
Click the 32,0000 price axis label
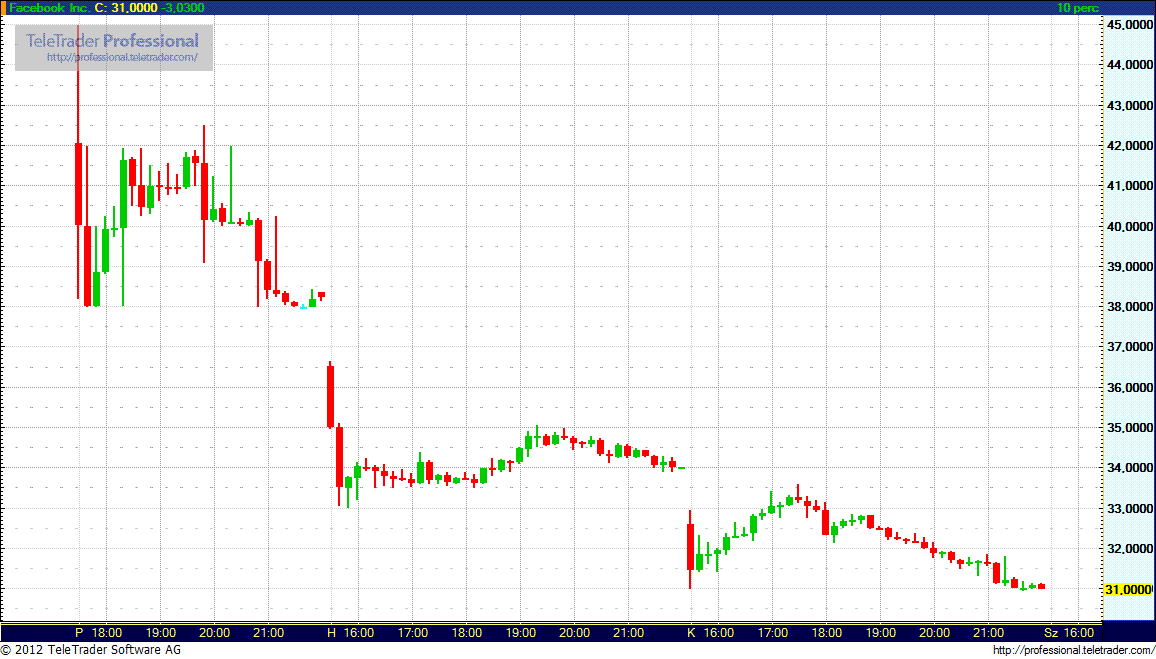click(x=1129, y=549)
